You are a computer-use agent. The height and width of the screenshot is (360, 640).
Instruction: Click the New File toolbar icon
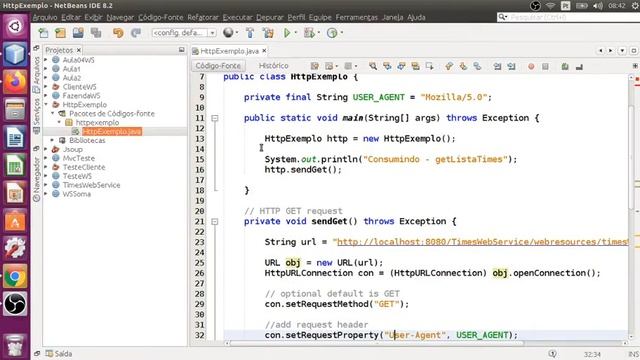tap(43, 33)
